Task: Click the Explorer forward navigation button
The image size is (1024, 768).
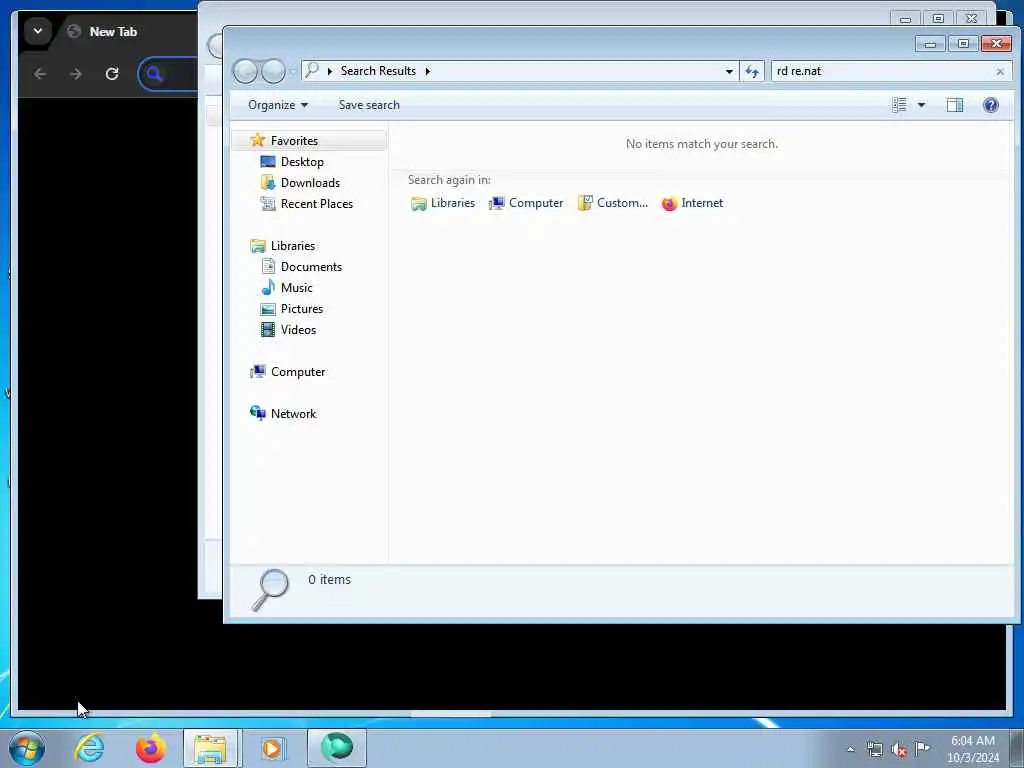Action: 273,71
